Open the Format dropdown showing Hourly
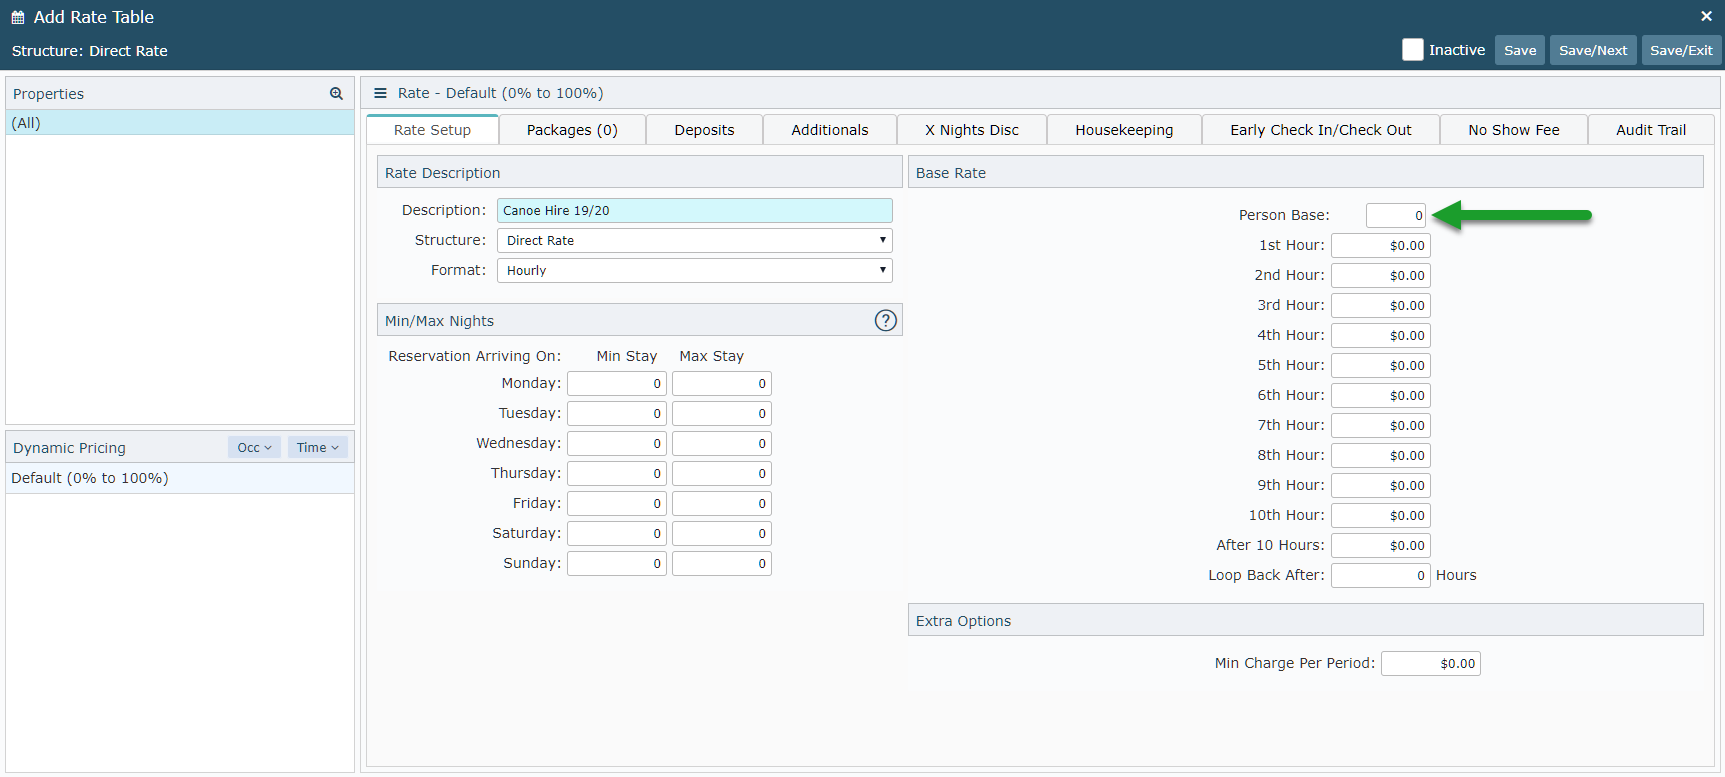Viewport: 1725px width, 777px height. coord(694,270)
